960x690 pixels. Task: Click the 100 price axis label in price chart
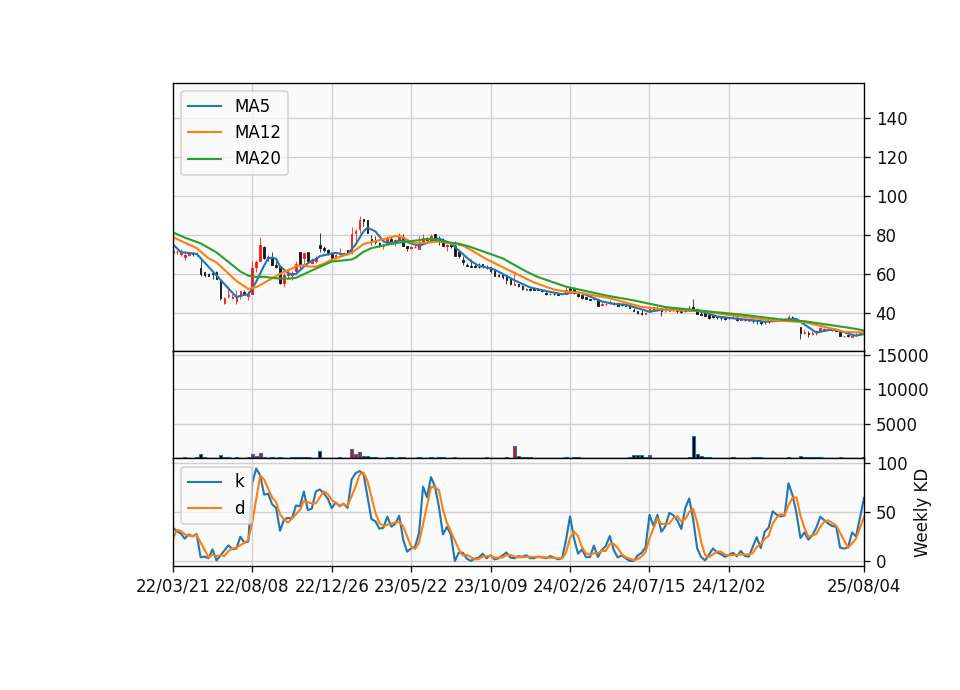point(892,197)
